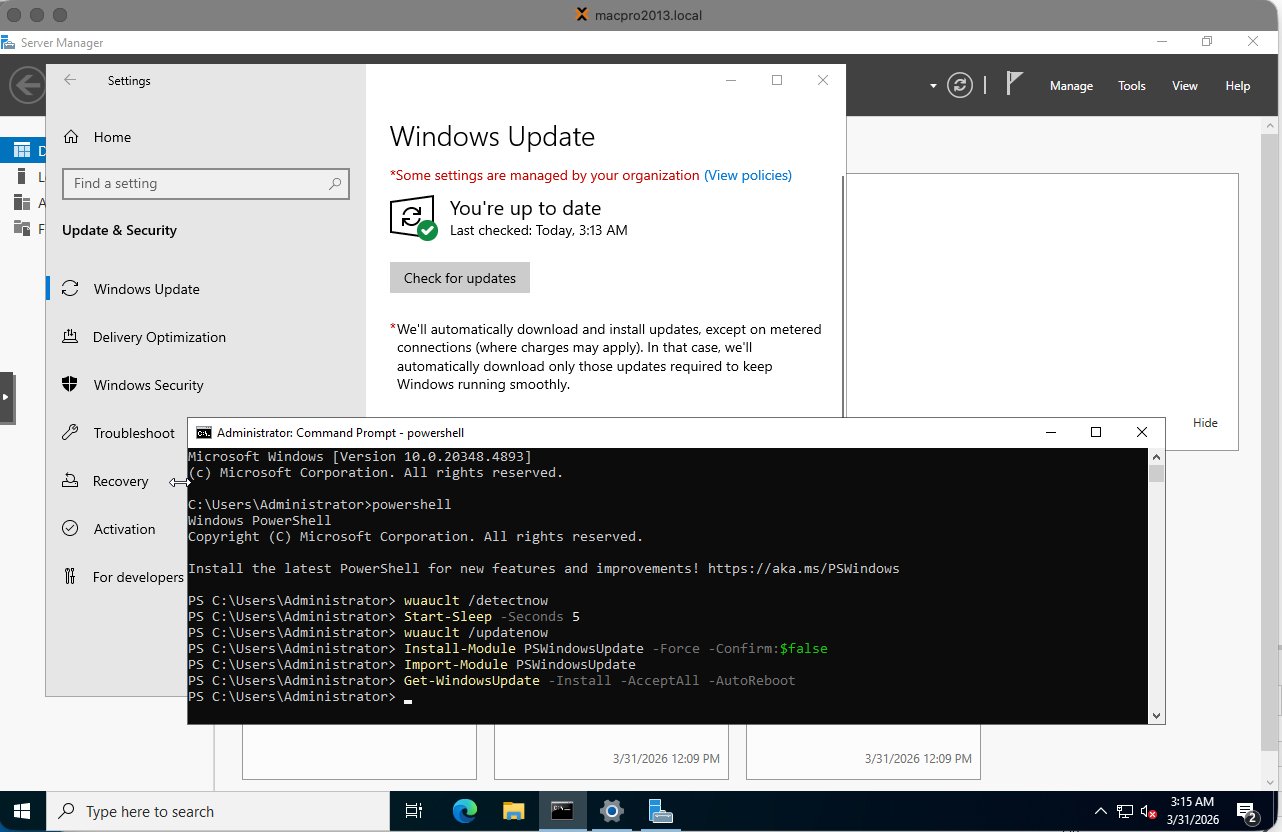Viewport: 1282px width, 832px height.
Task: Open Home in the Settings sidebar
Action: tap(111, 137)
